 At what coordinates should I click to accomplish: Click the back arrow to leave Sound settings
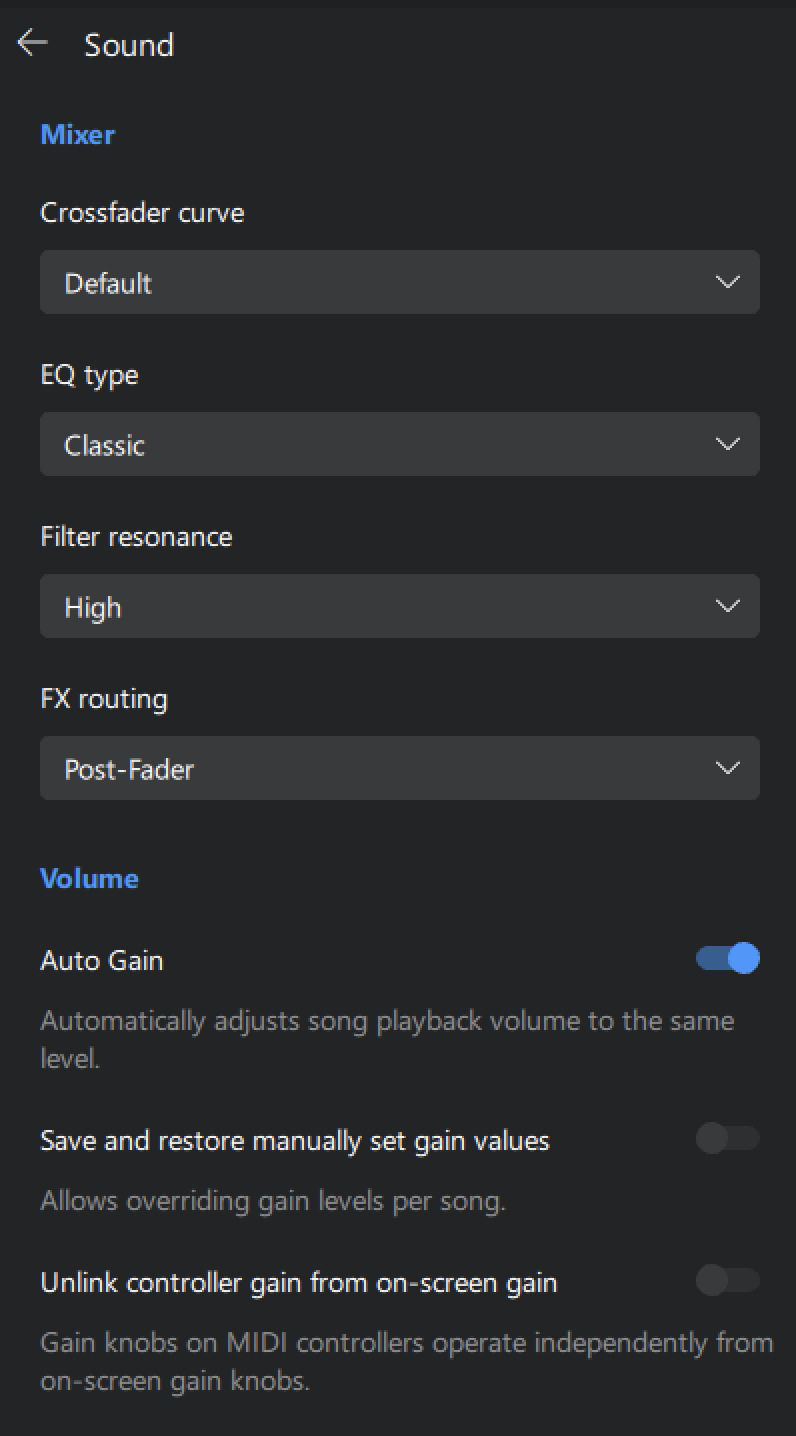click(32, 43)
